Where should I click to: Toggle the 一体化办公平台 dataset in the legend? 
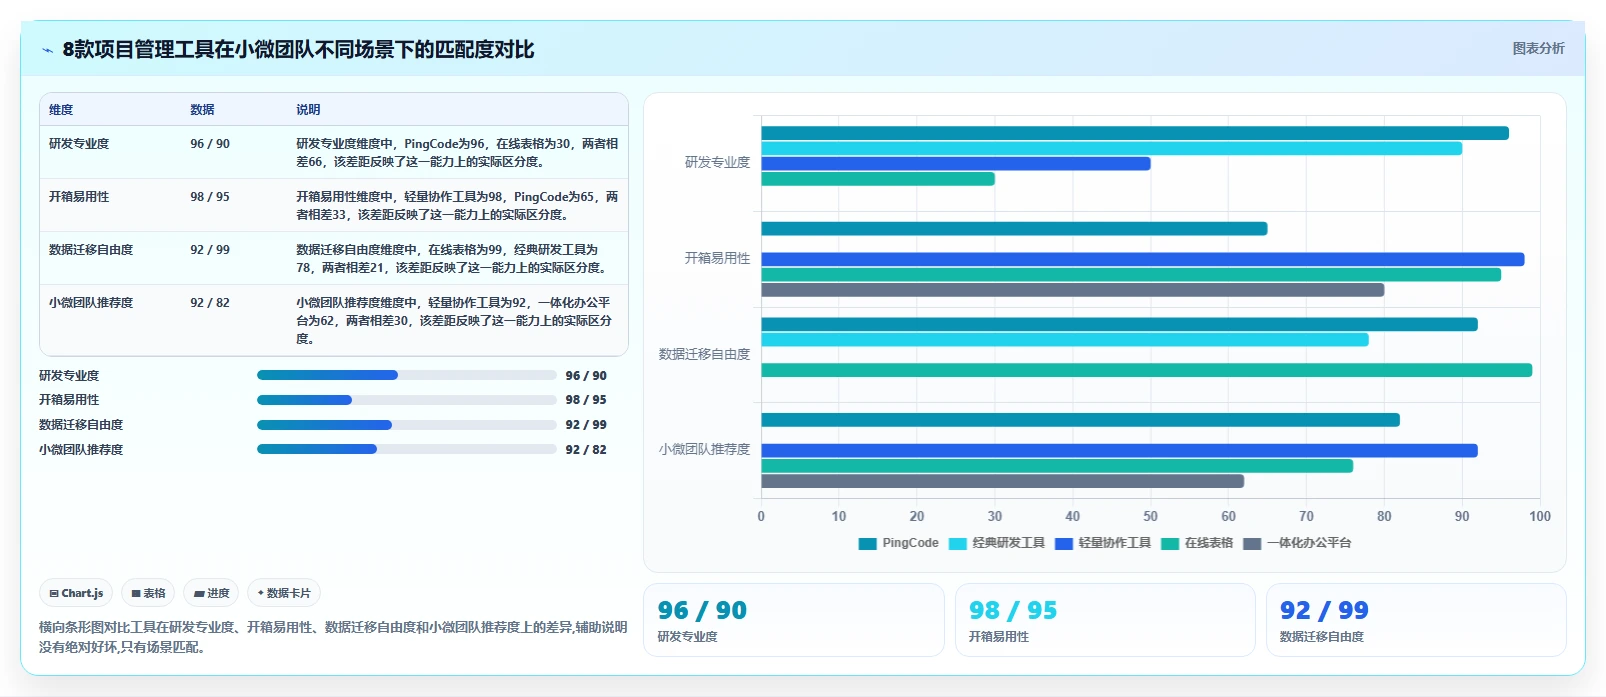click(x=1297, y=543)
